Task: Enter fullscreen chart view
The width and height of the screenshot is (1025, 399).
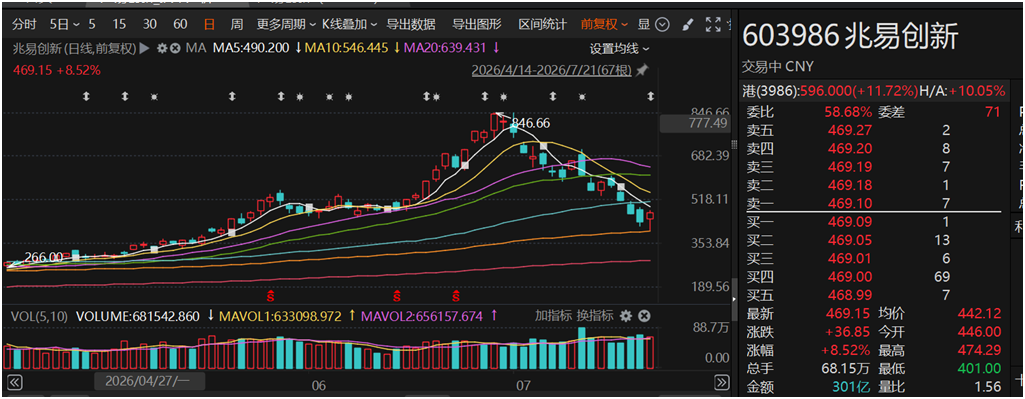Action: 713,25
